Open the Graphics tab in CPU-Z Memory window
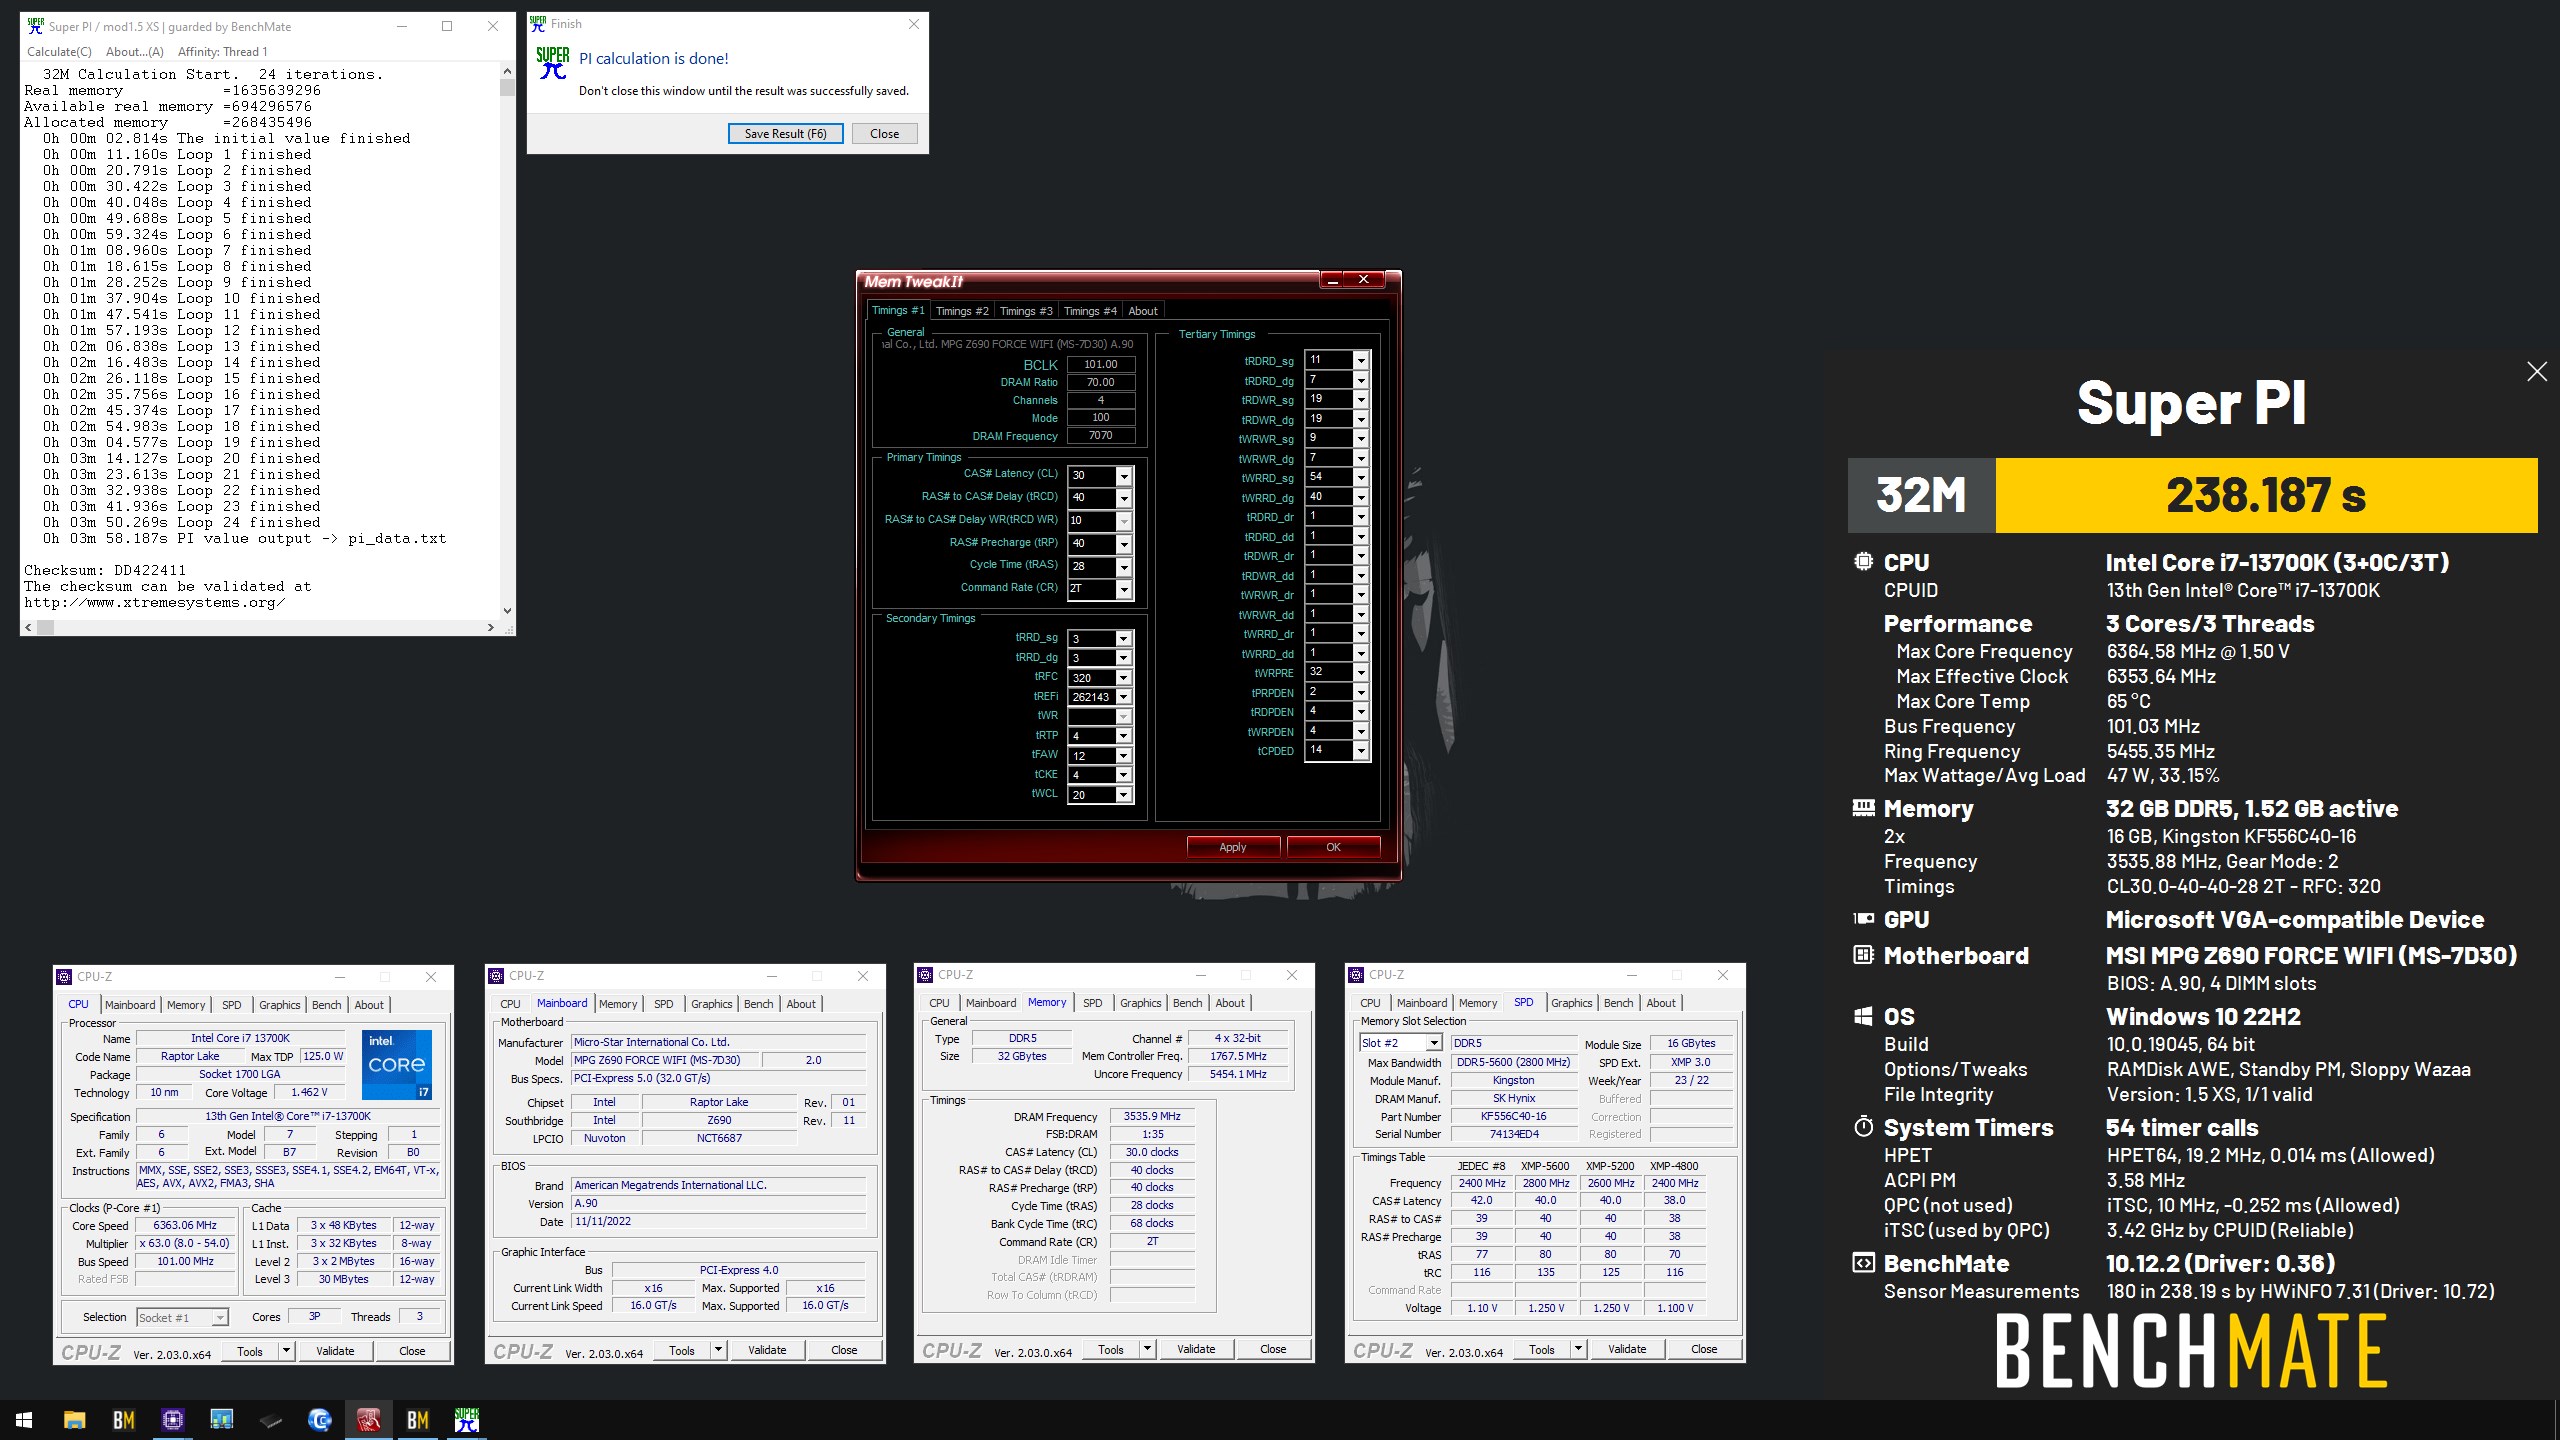This screenshot has height=1440, width=2560. pyautogui.click(x=1140, y=1003)
